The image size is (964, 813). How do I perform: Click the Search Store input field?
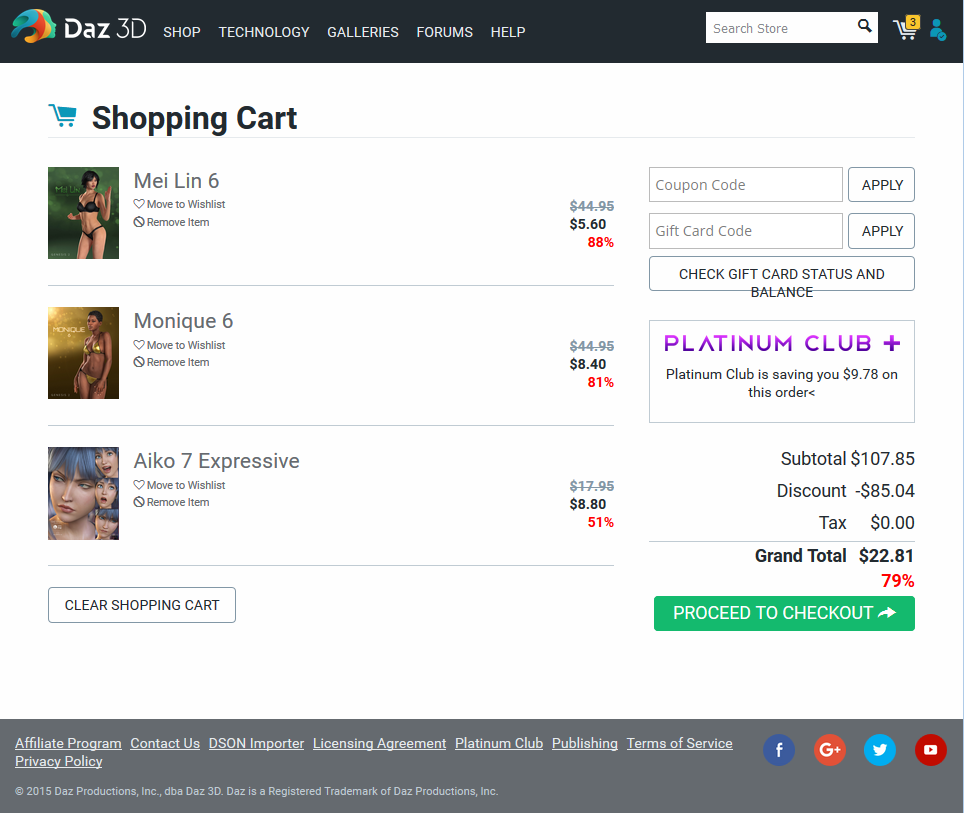pyautogui.click(x=778, y=28)
